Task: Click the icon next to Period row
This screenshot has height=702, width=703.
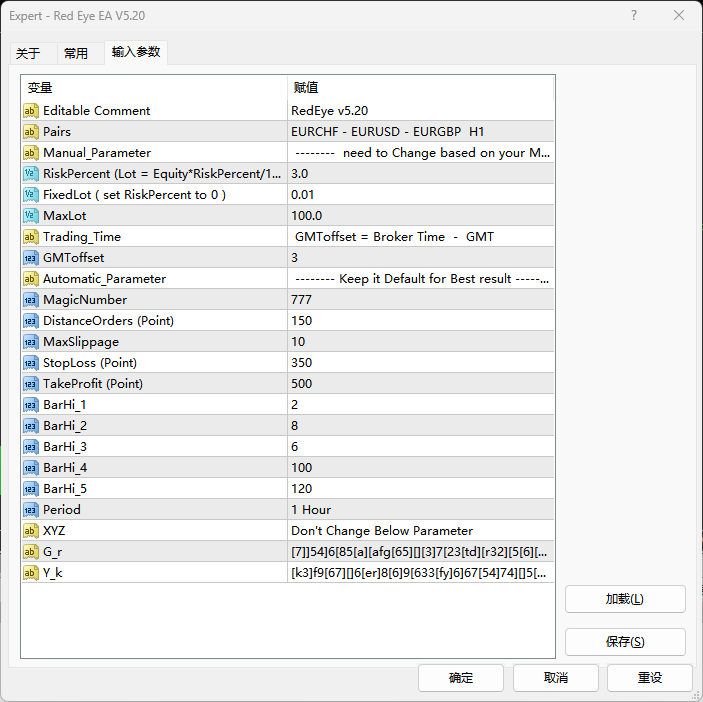Action: (x=31, y=510)
